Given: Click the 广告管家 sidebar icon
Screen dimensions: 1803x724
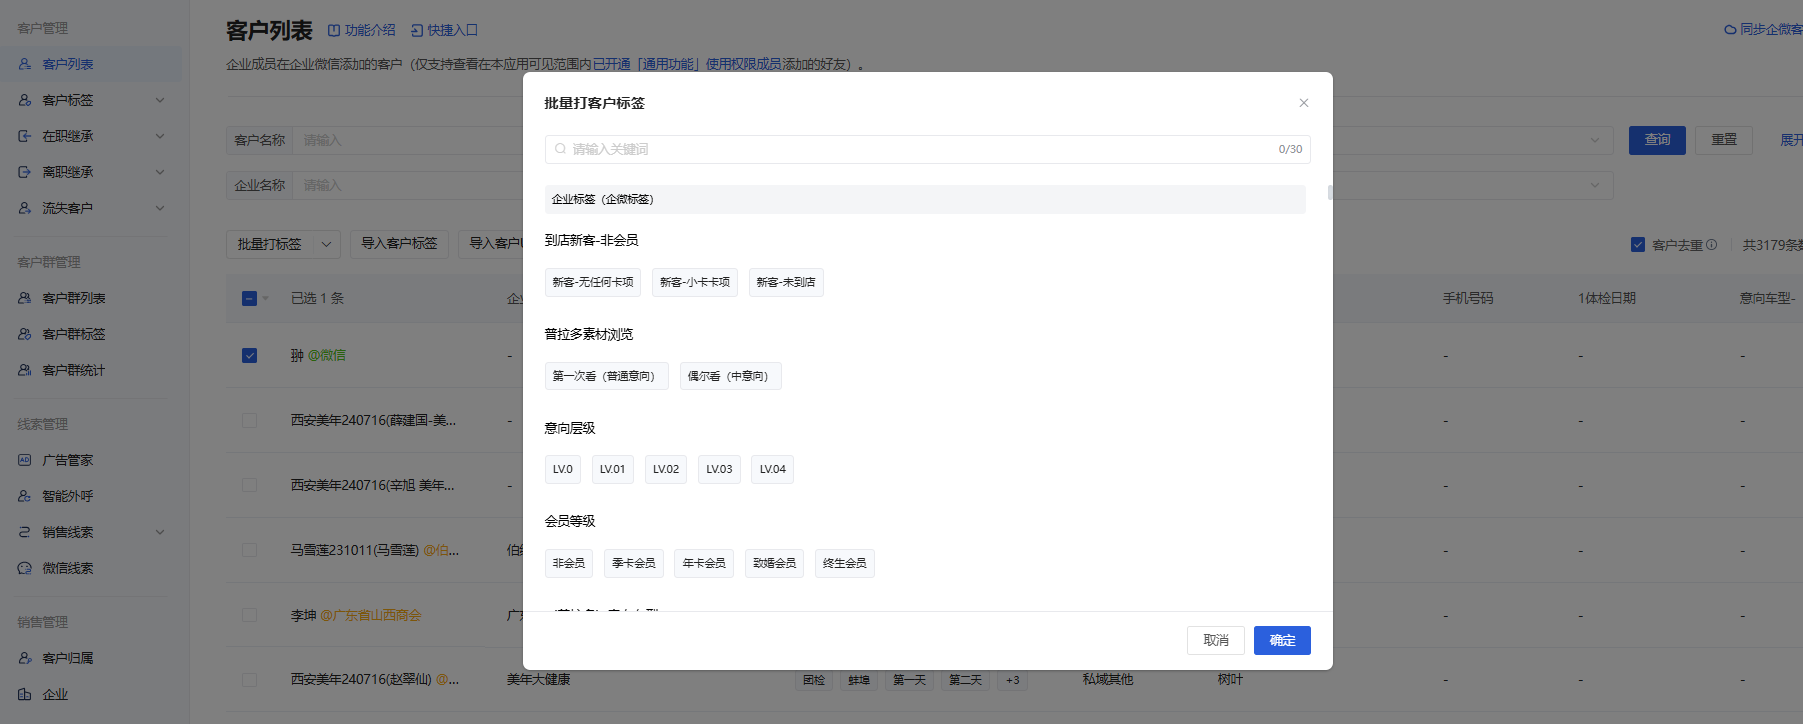Looking at the screenshot, I should (x=25, y=460).
